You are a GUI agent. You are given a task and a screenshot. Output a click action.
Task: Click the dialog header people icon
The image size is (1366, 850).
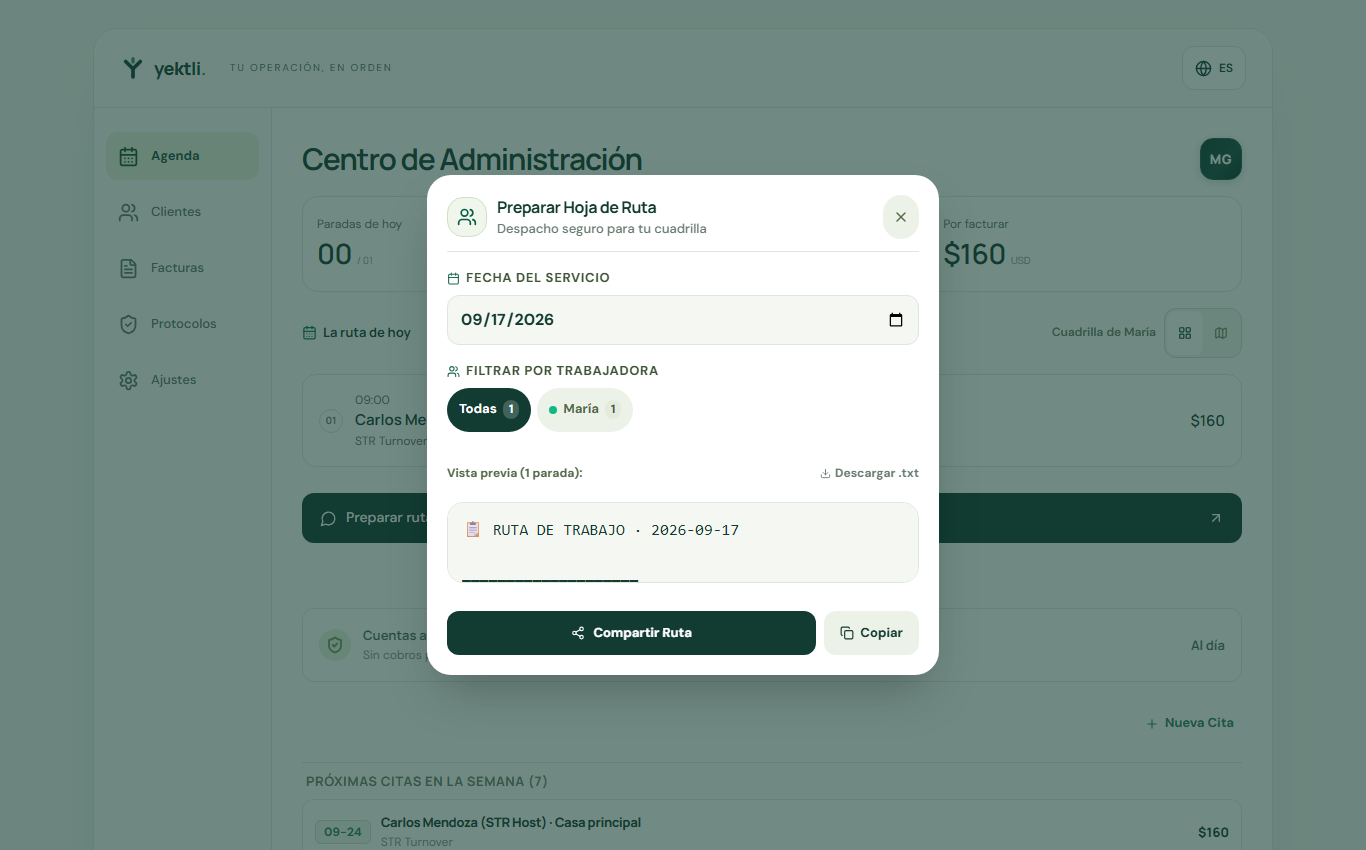(x=467, y=217)
